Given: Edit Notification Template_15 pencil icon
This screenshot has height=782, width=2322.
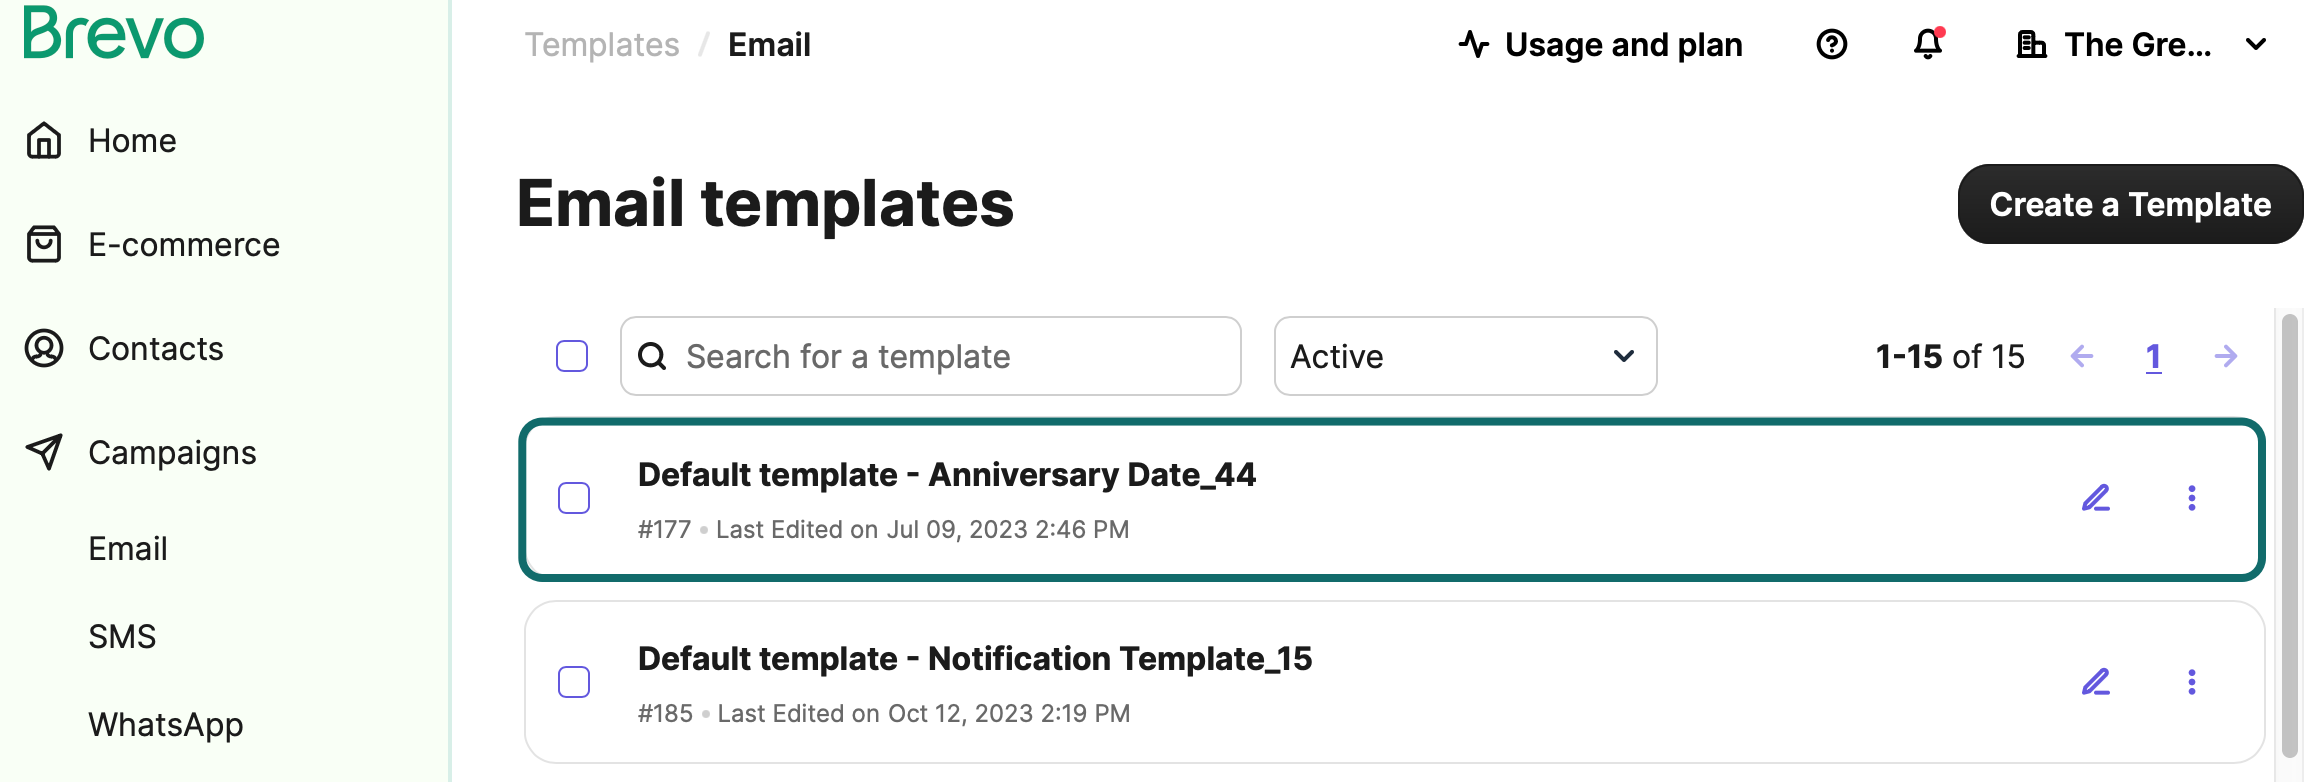Looking at the screenshot, I should [x=2096, y=682].
